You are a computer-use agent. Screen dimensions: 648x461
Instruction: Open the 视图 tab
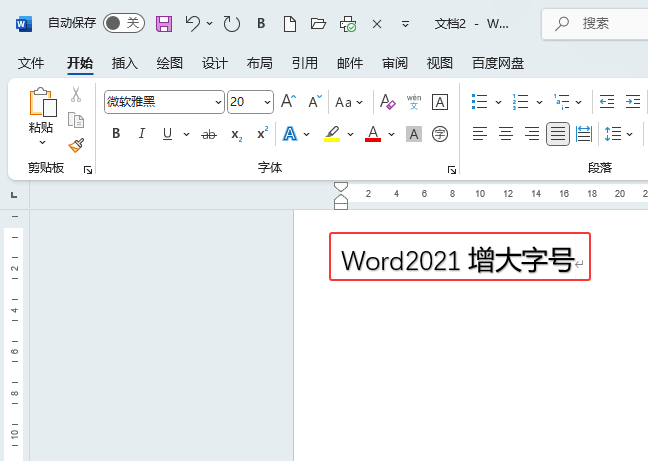coord(440,63)
